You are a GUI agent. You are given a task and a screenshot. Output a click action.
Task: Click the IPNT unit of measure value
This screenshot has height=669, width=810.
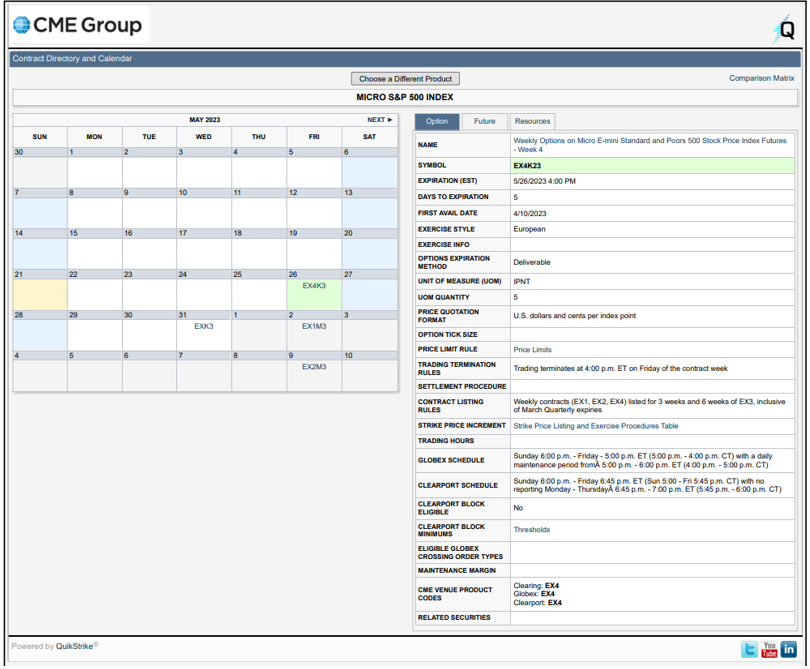point(522,282)
